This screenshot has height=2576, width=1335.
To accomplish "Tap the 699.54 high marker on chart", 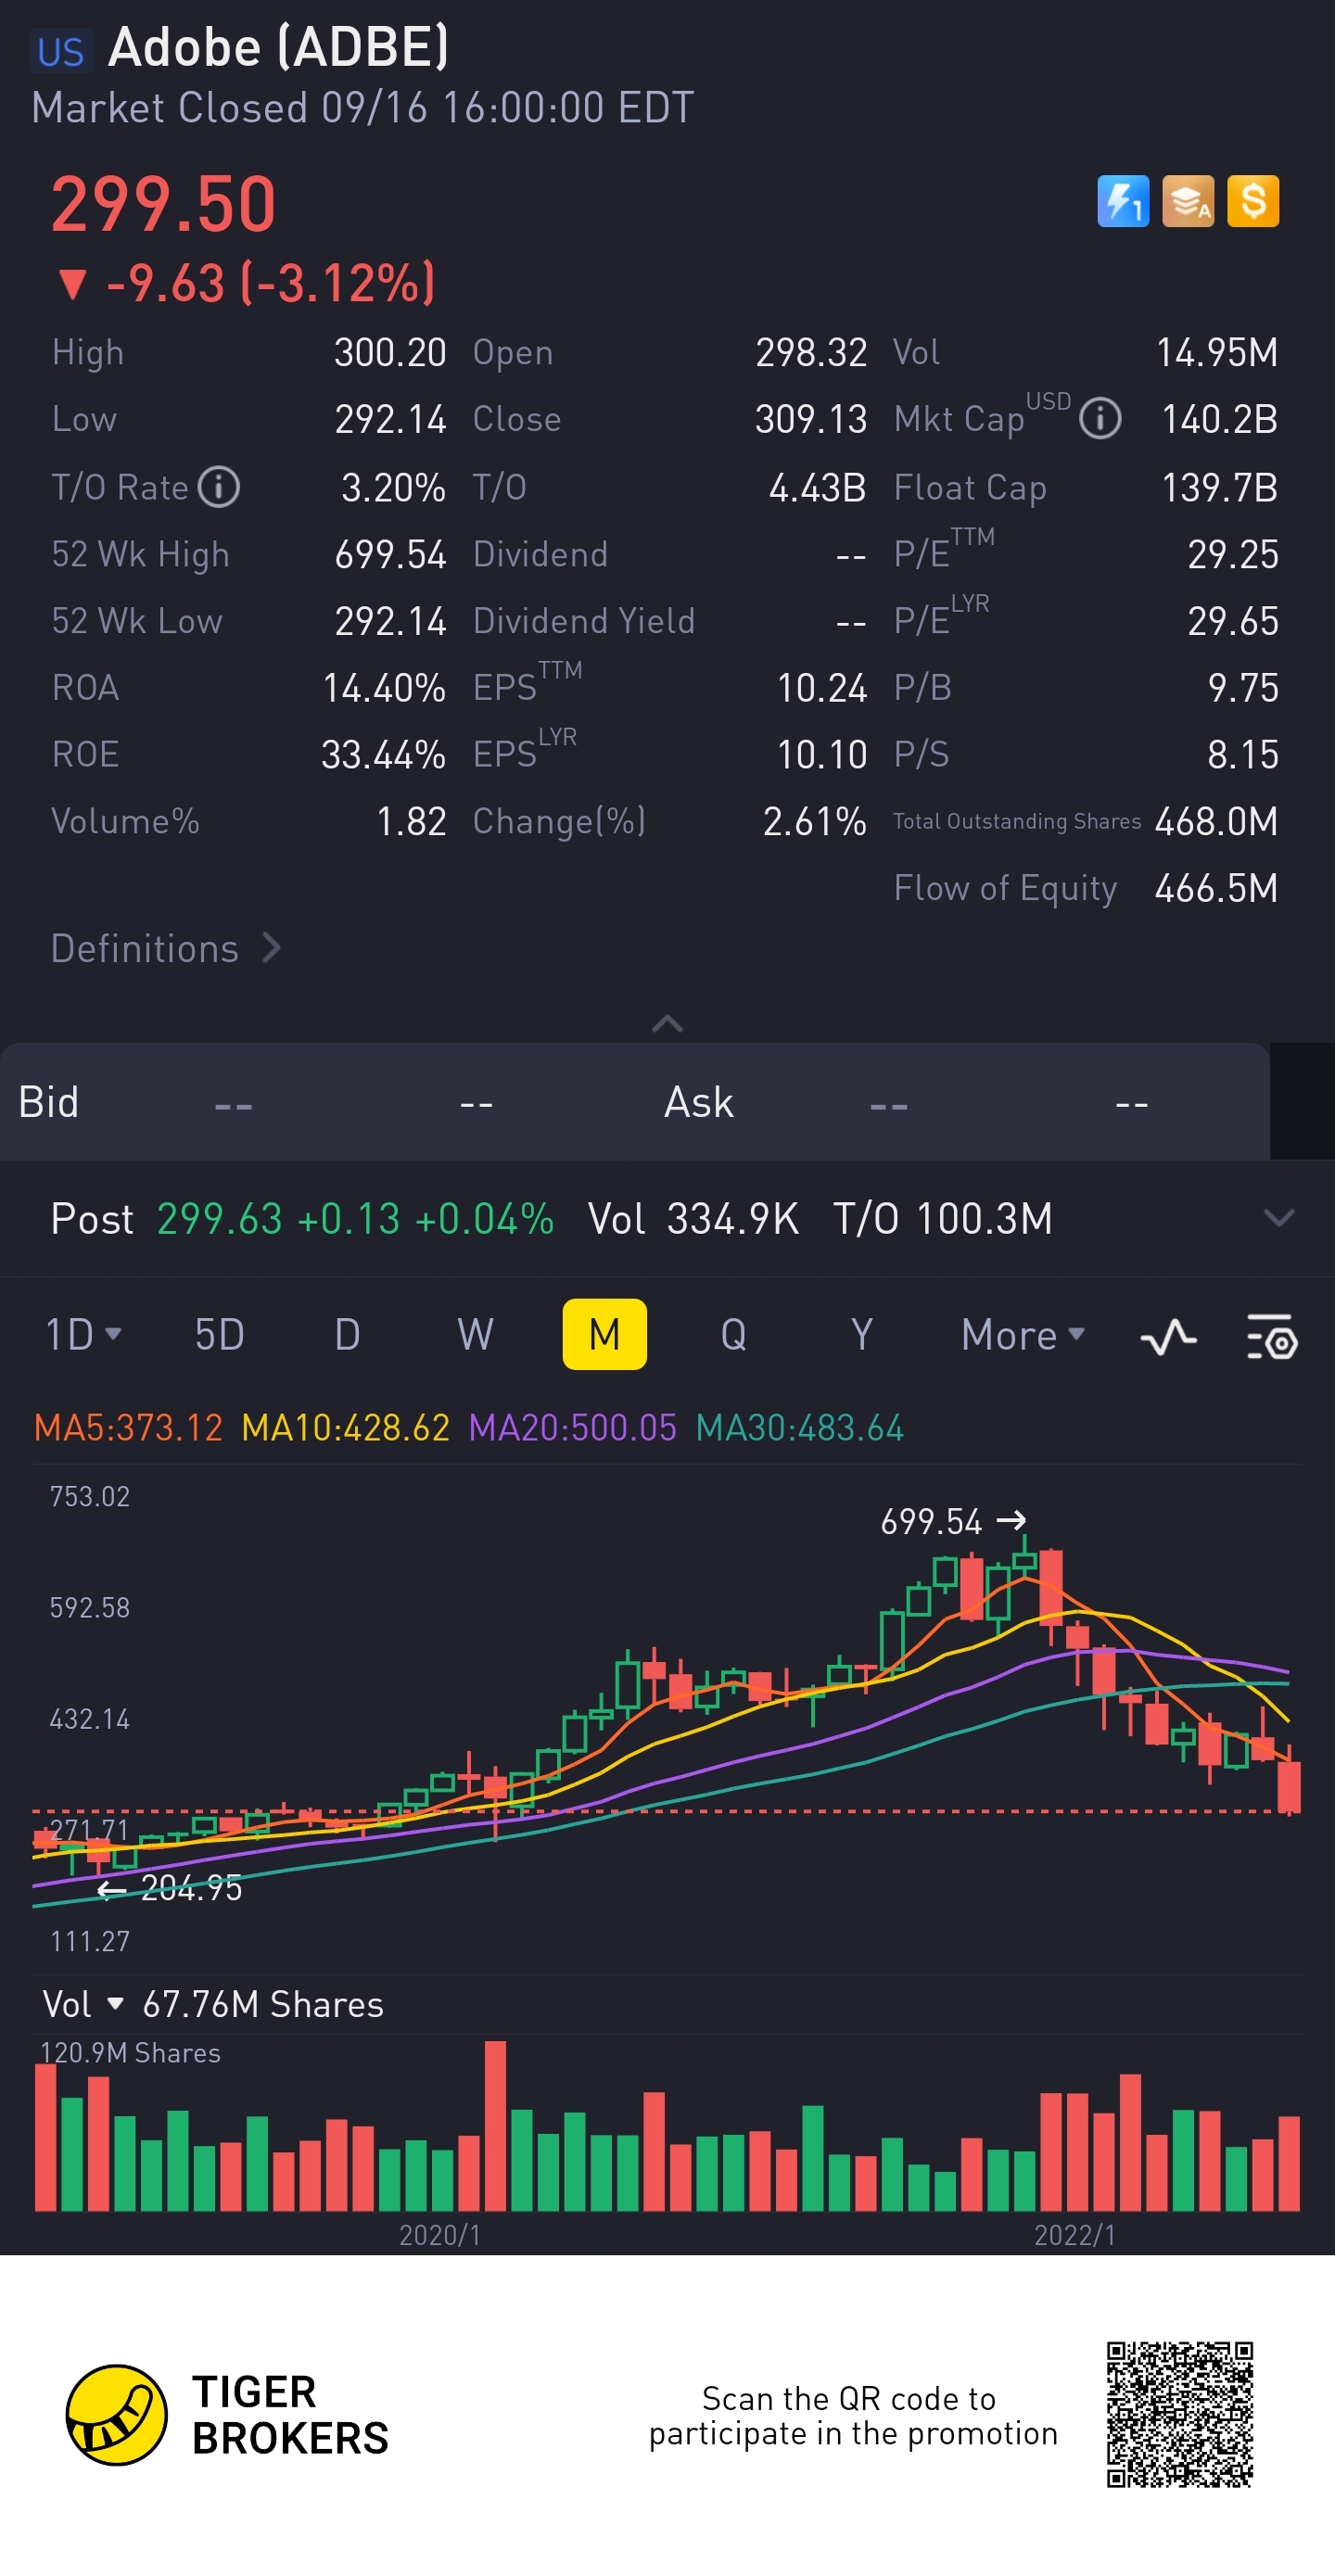I will coord(953,1521).
